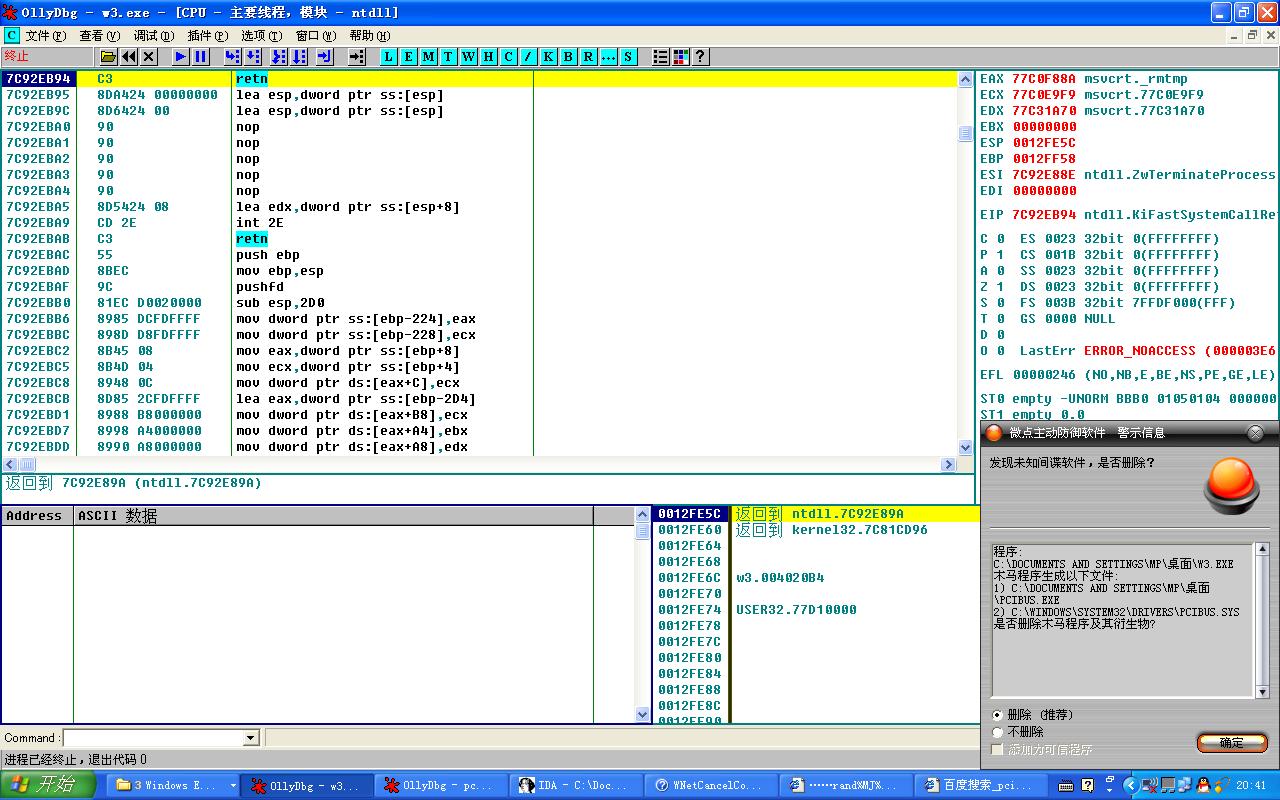Screen dimensions: 1280x800
Task: Open the 插件(P) plugins menu
Action: (x=207, y=36)
